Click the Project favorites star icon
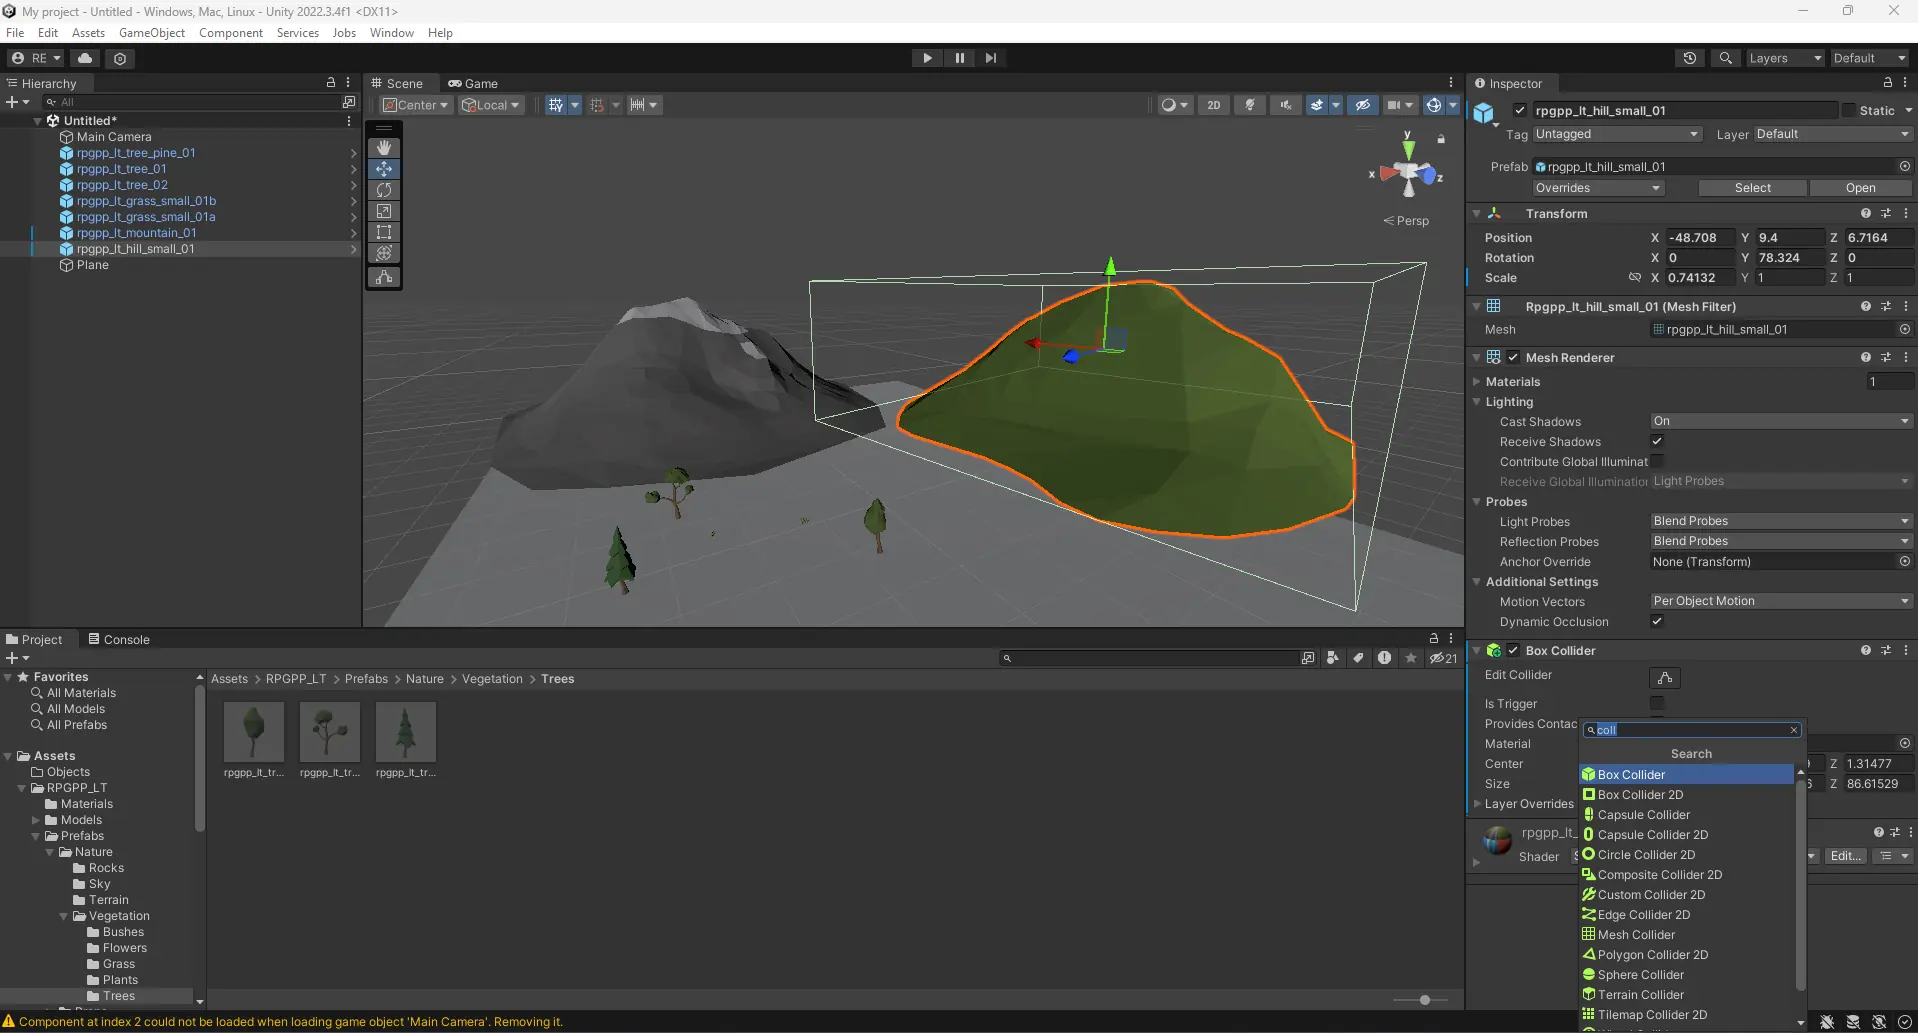 coord(1411,658)
